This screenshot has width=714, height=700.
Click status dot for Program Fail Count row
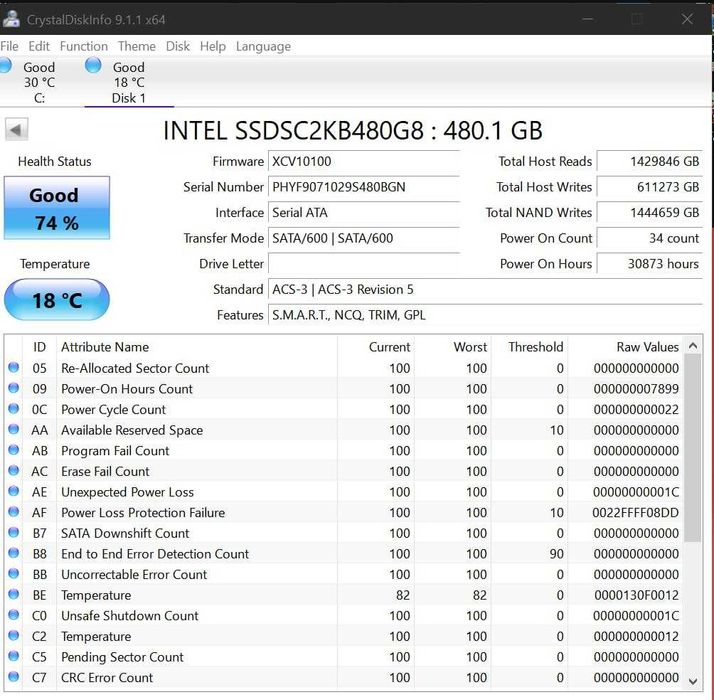click(14, 450)
